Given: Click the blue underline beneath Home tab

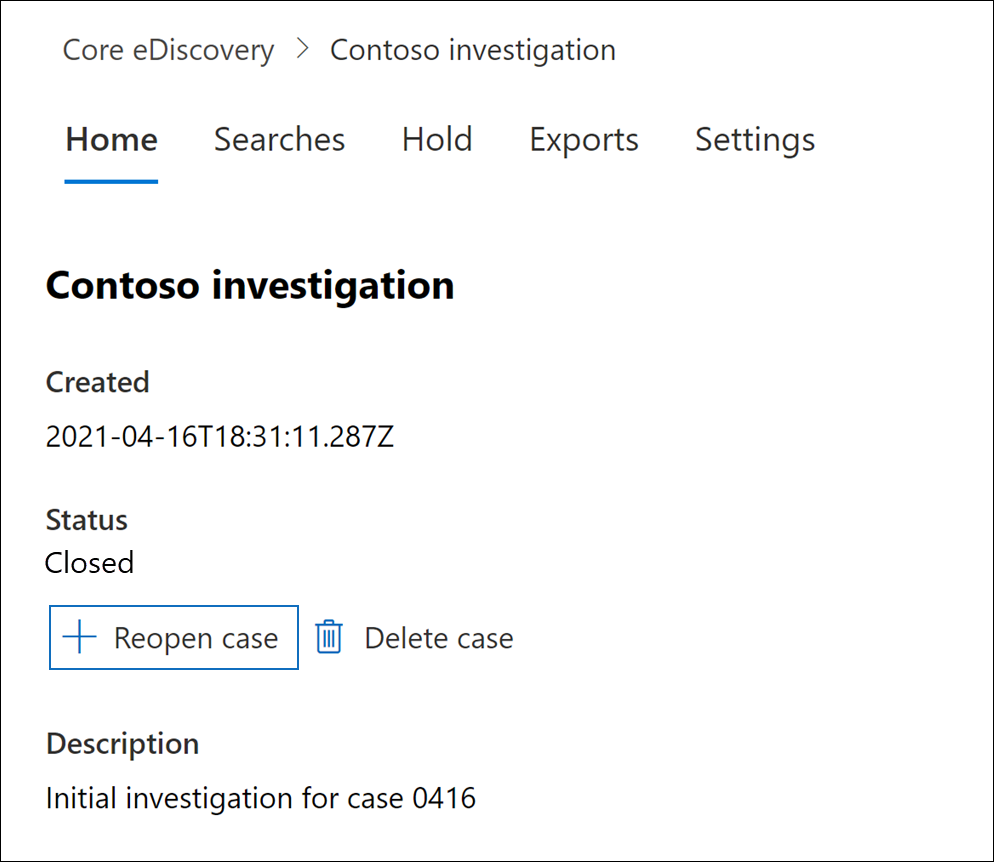Looking at the screenshot, I should [111, 182].
